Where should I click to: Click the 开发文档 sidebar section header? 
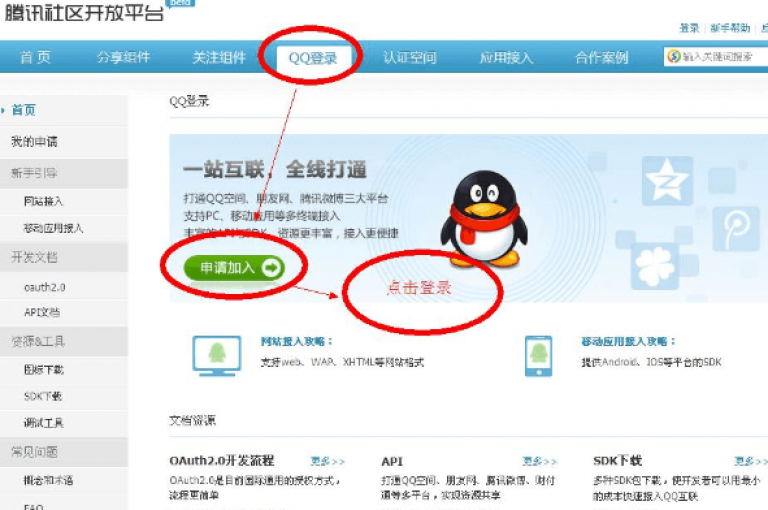[64, 257]
